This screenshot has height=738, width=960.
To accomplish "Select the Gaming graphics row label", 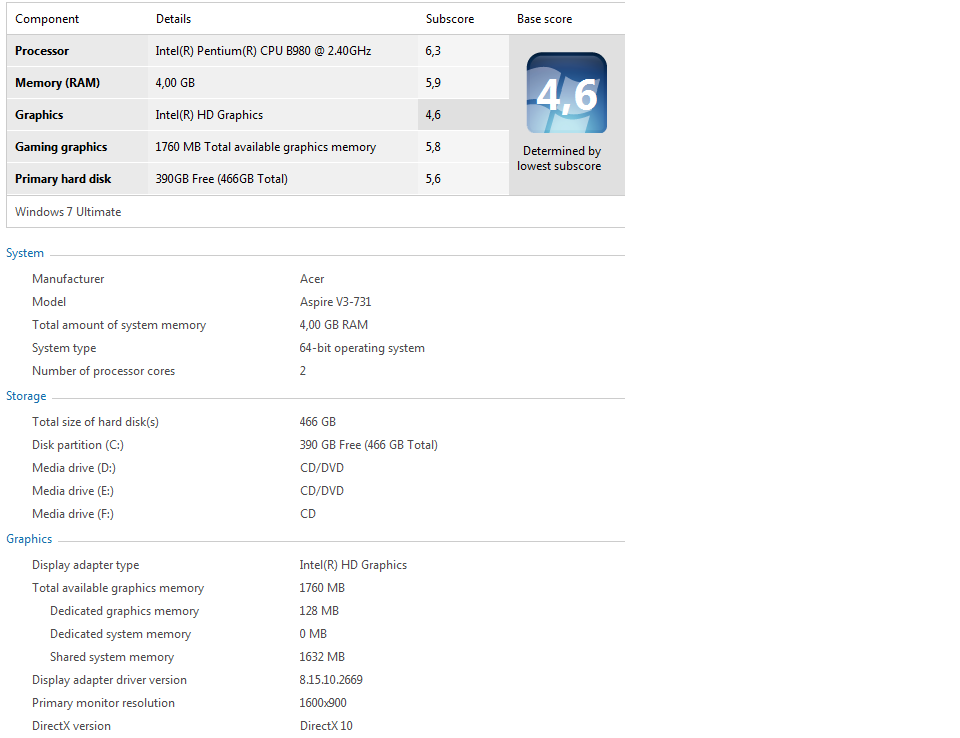I will (61, 147).
